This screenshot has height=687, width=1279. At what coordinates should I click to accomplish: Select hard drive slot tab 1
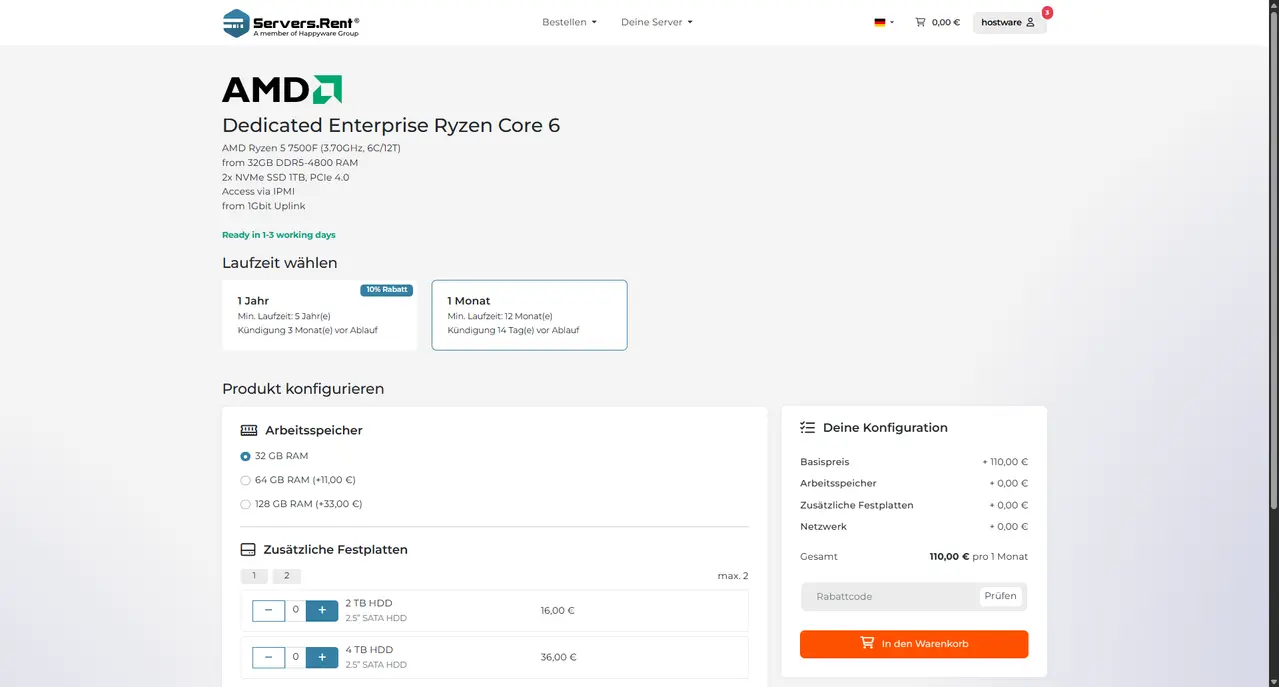tap(254, 576)
